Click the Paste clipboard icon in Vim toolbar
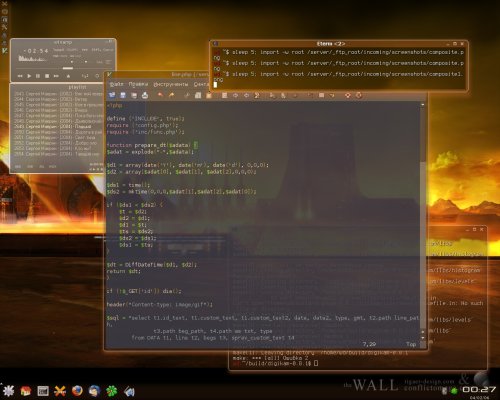Image resolution: width=500 pixels, height=400 pixels. point(209,95)
